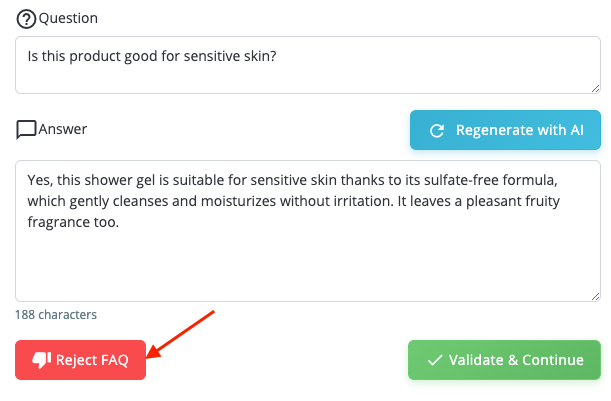Click the Question label text
Viewport: 611px width, 401px height.
click(x=68, y=19)
